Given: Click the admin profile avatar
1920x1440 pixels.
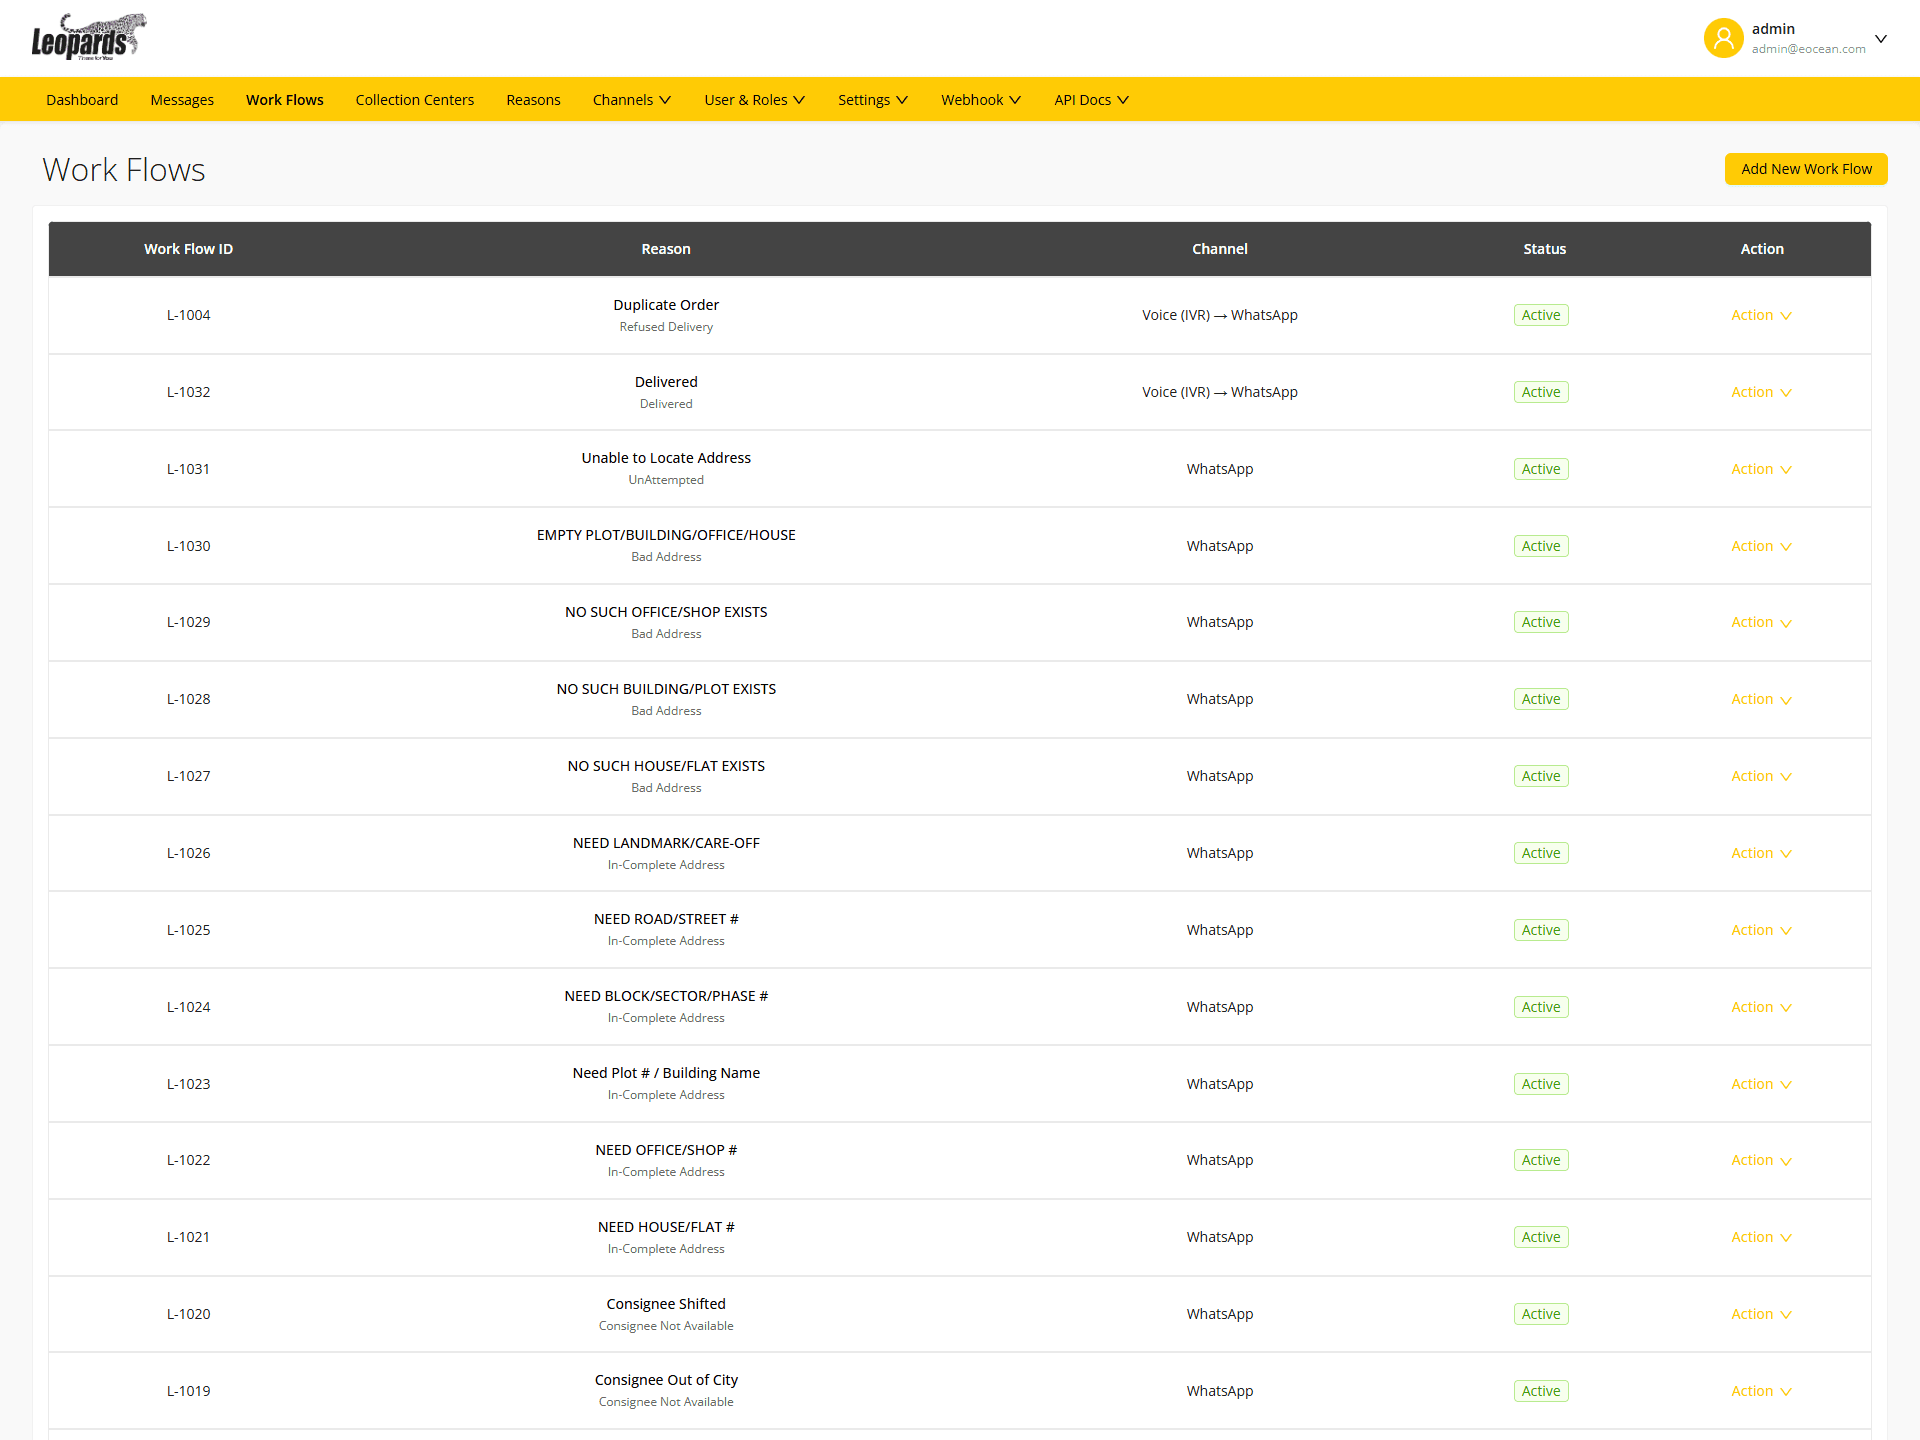Looking at the screenshot, I should coord(1723,38).
